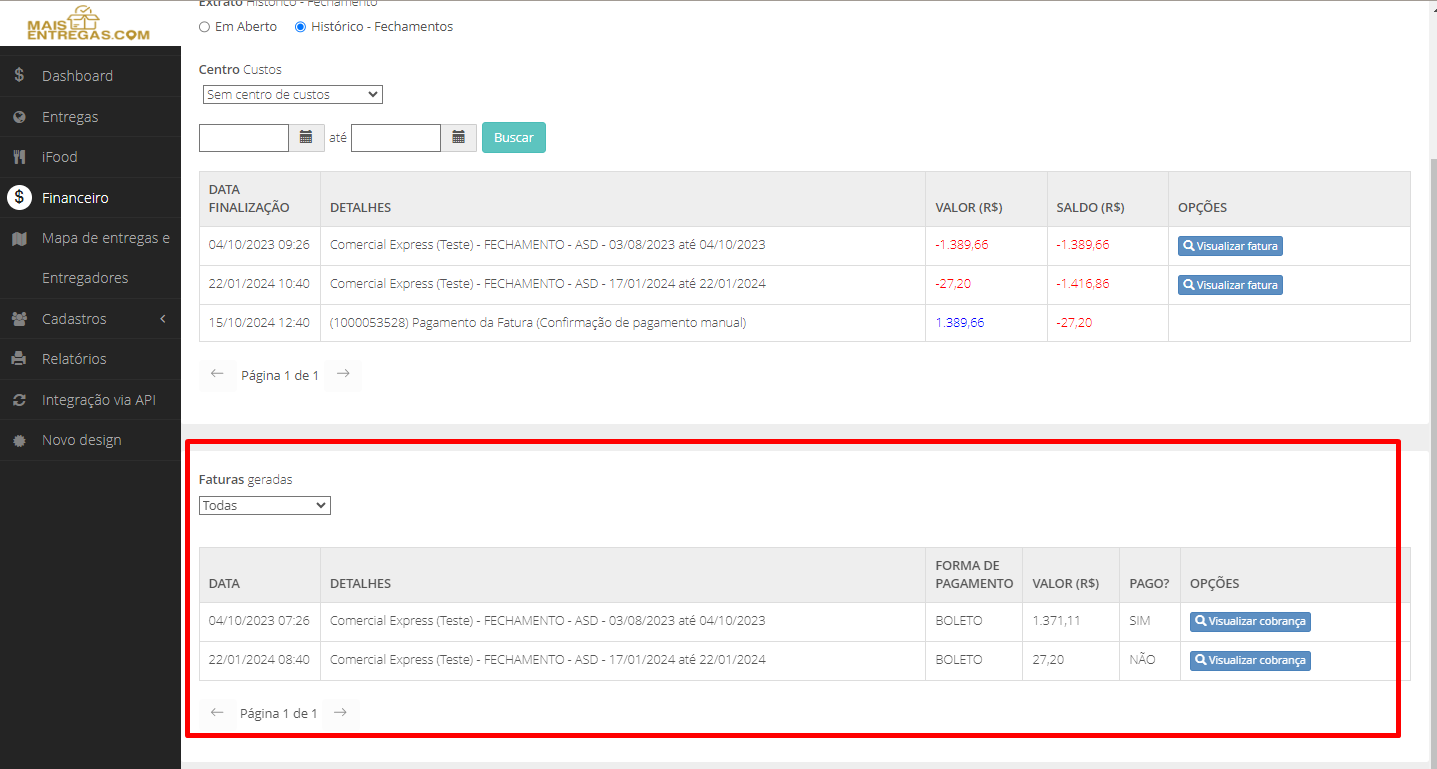Expand the Cadastros submenu chevron
The width and height of the screenshot is (1437, 769).
pos(163,319)
